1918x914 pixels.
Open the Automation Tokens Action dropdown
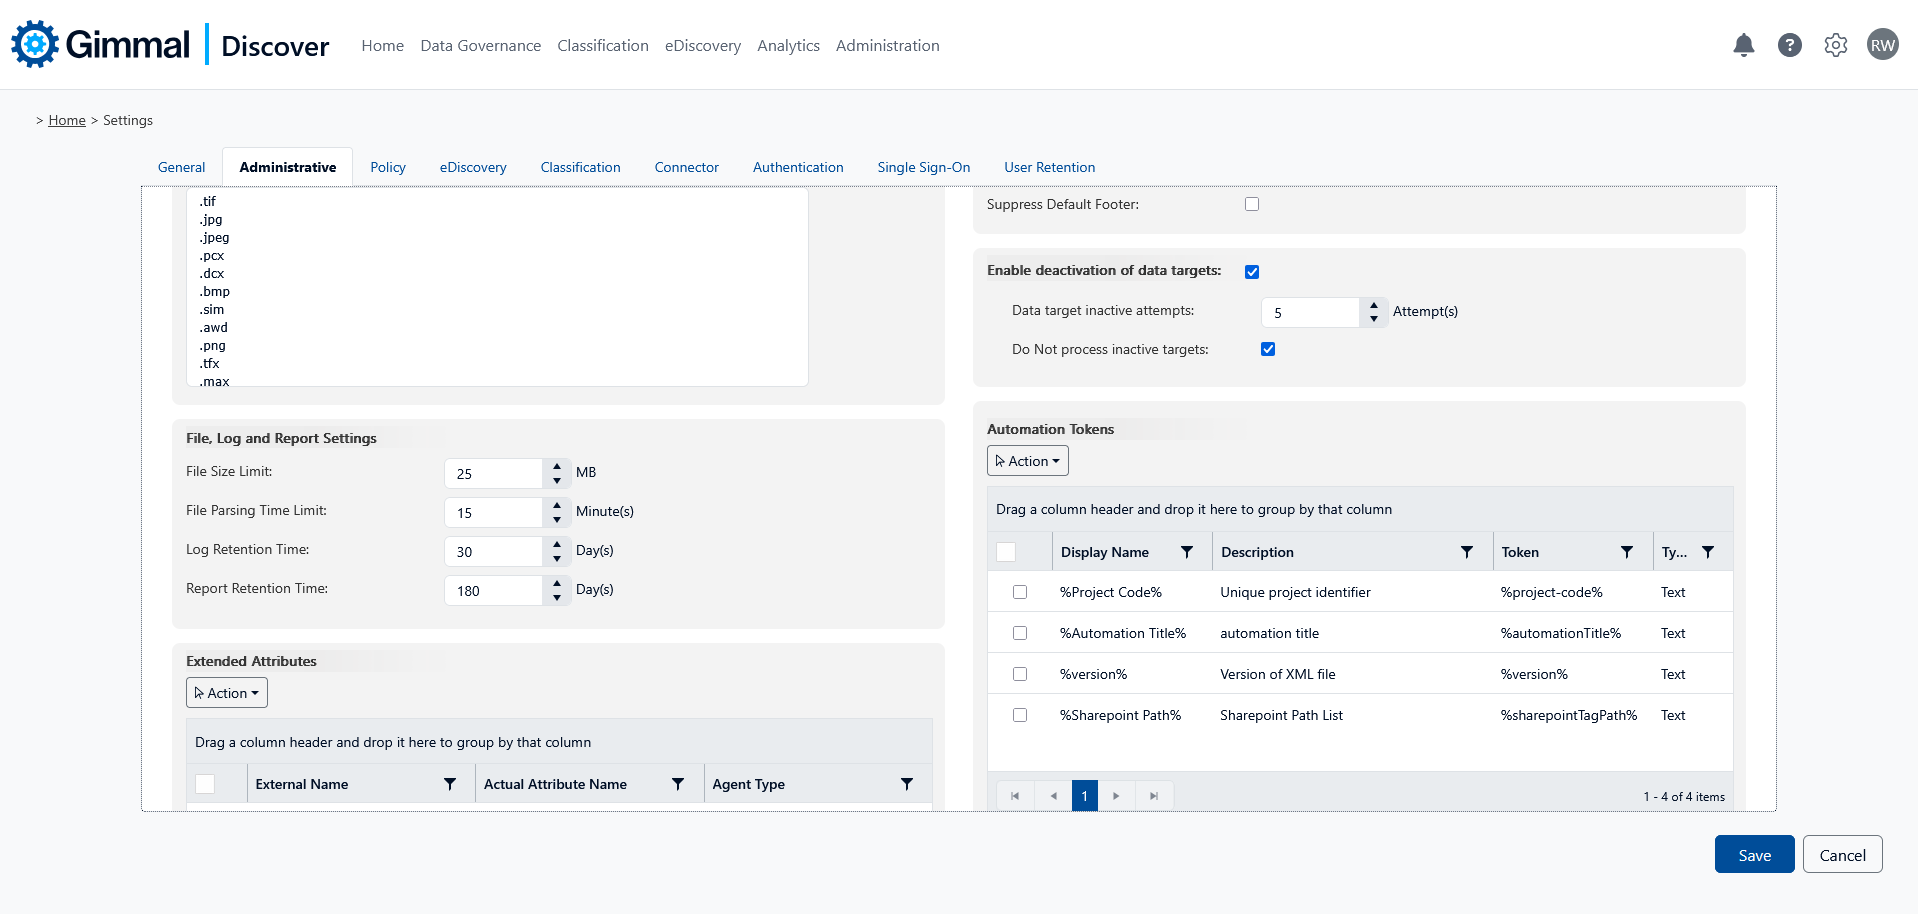coord(1028,461)
